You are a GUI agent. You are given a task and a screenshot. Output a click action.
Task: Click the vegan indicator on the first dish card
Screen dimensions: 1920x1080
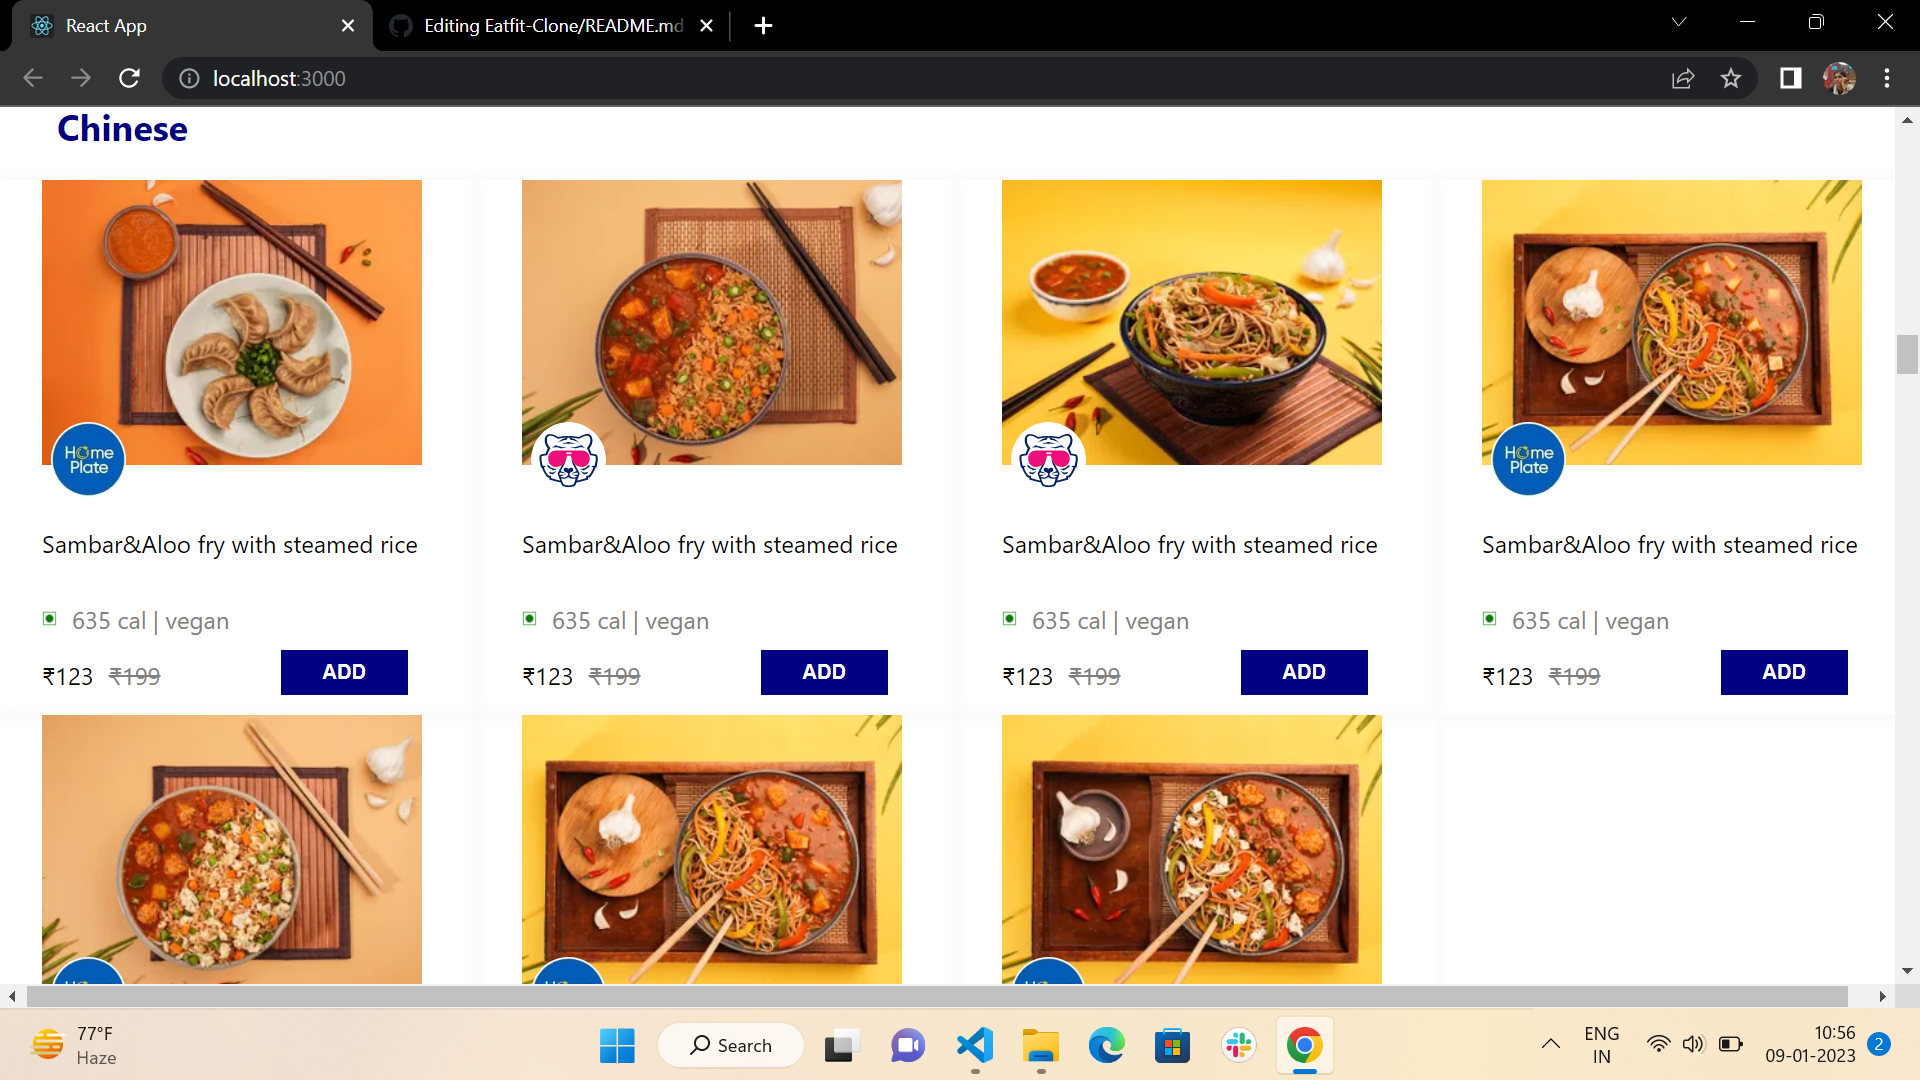(48, 619)
